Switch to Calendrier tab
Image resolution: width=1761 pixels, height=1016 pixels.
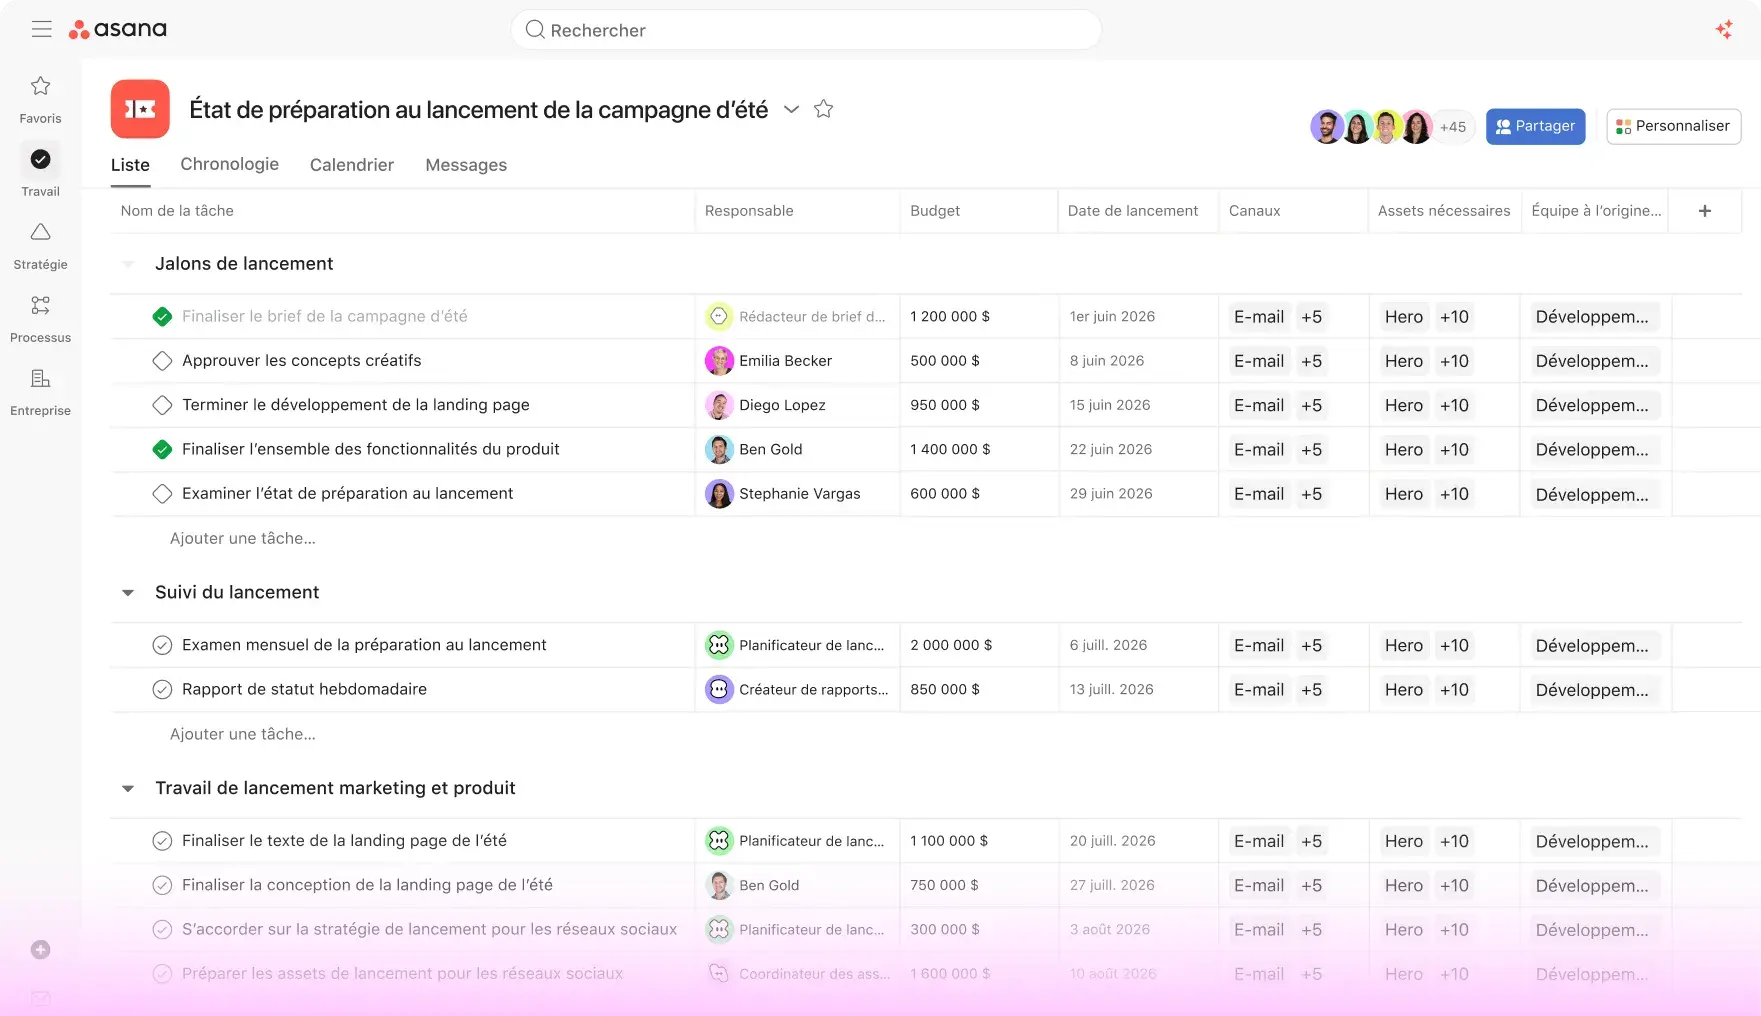click(x=352, y=165)
